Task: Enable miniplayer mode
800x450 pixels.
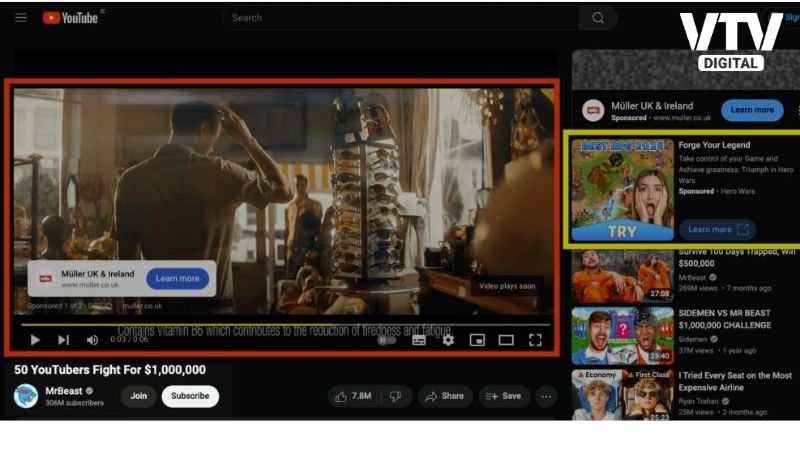Action: pyautogui.click(x=477, y=340)
